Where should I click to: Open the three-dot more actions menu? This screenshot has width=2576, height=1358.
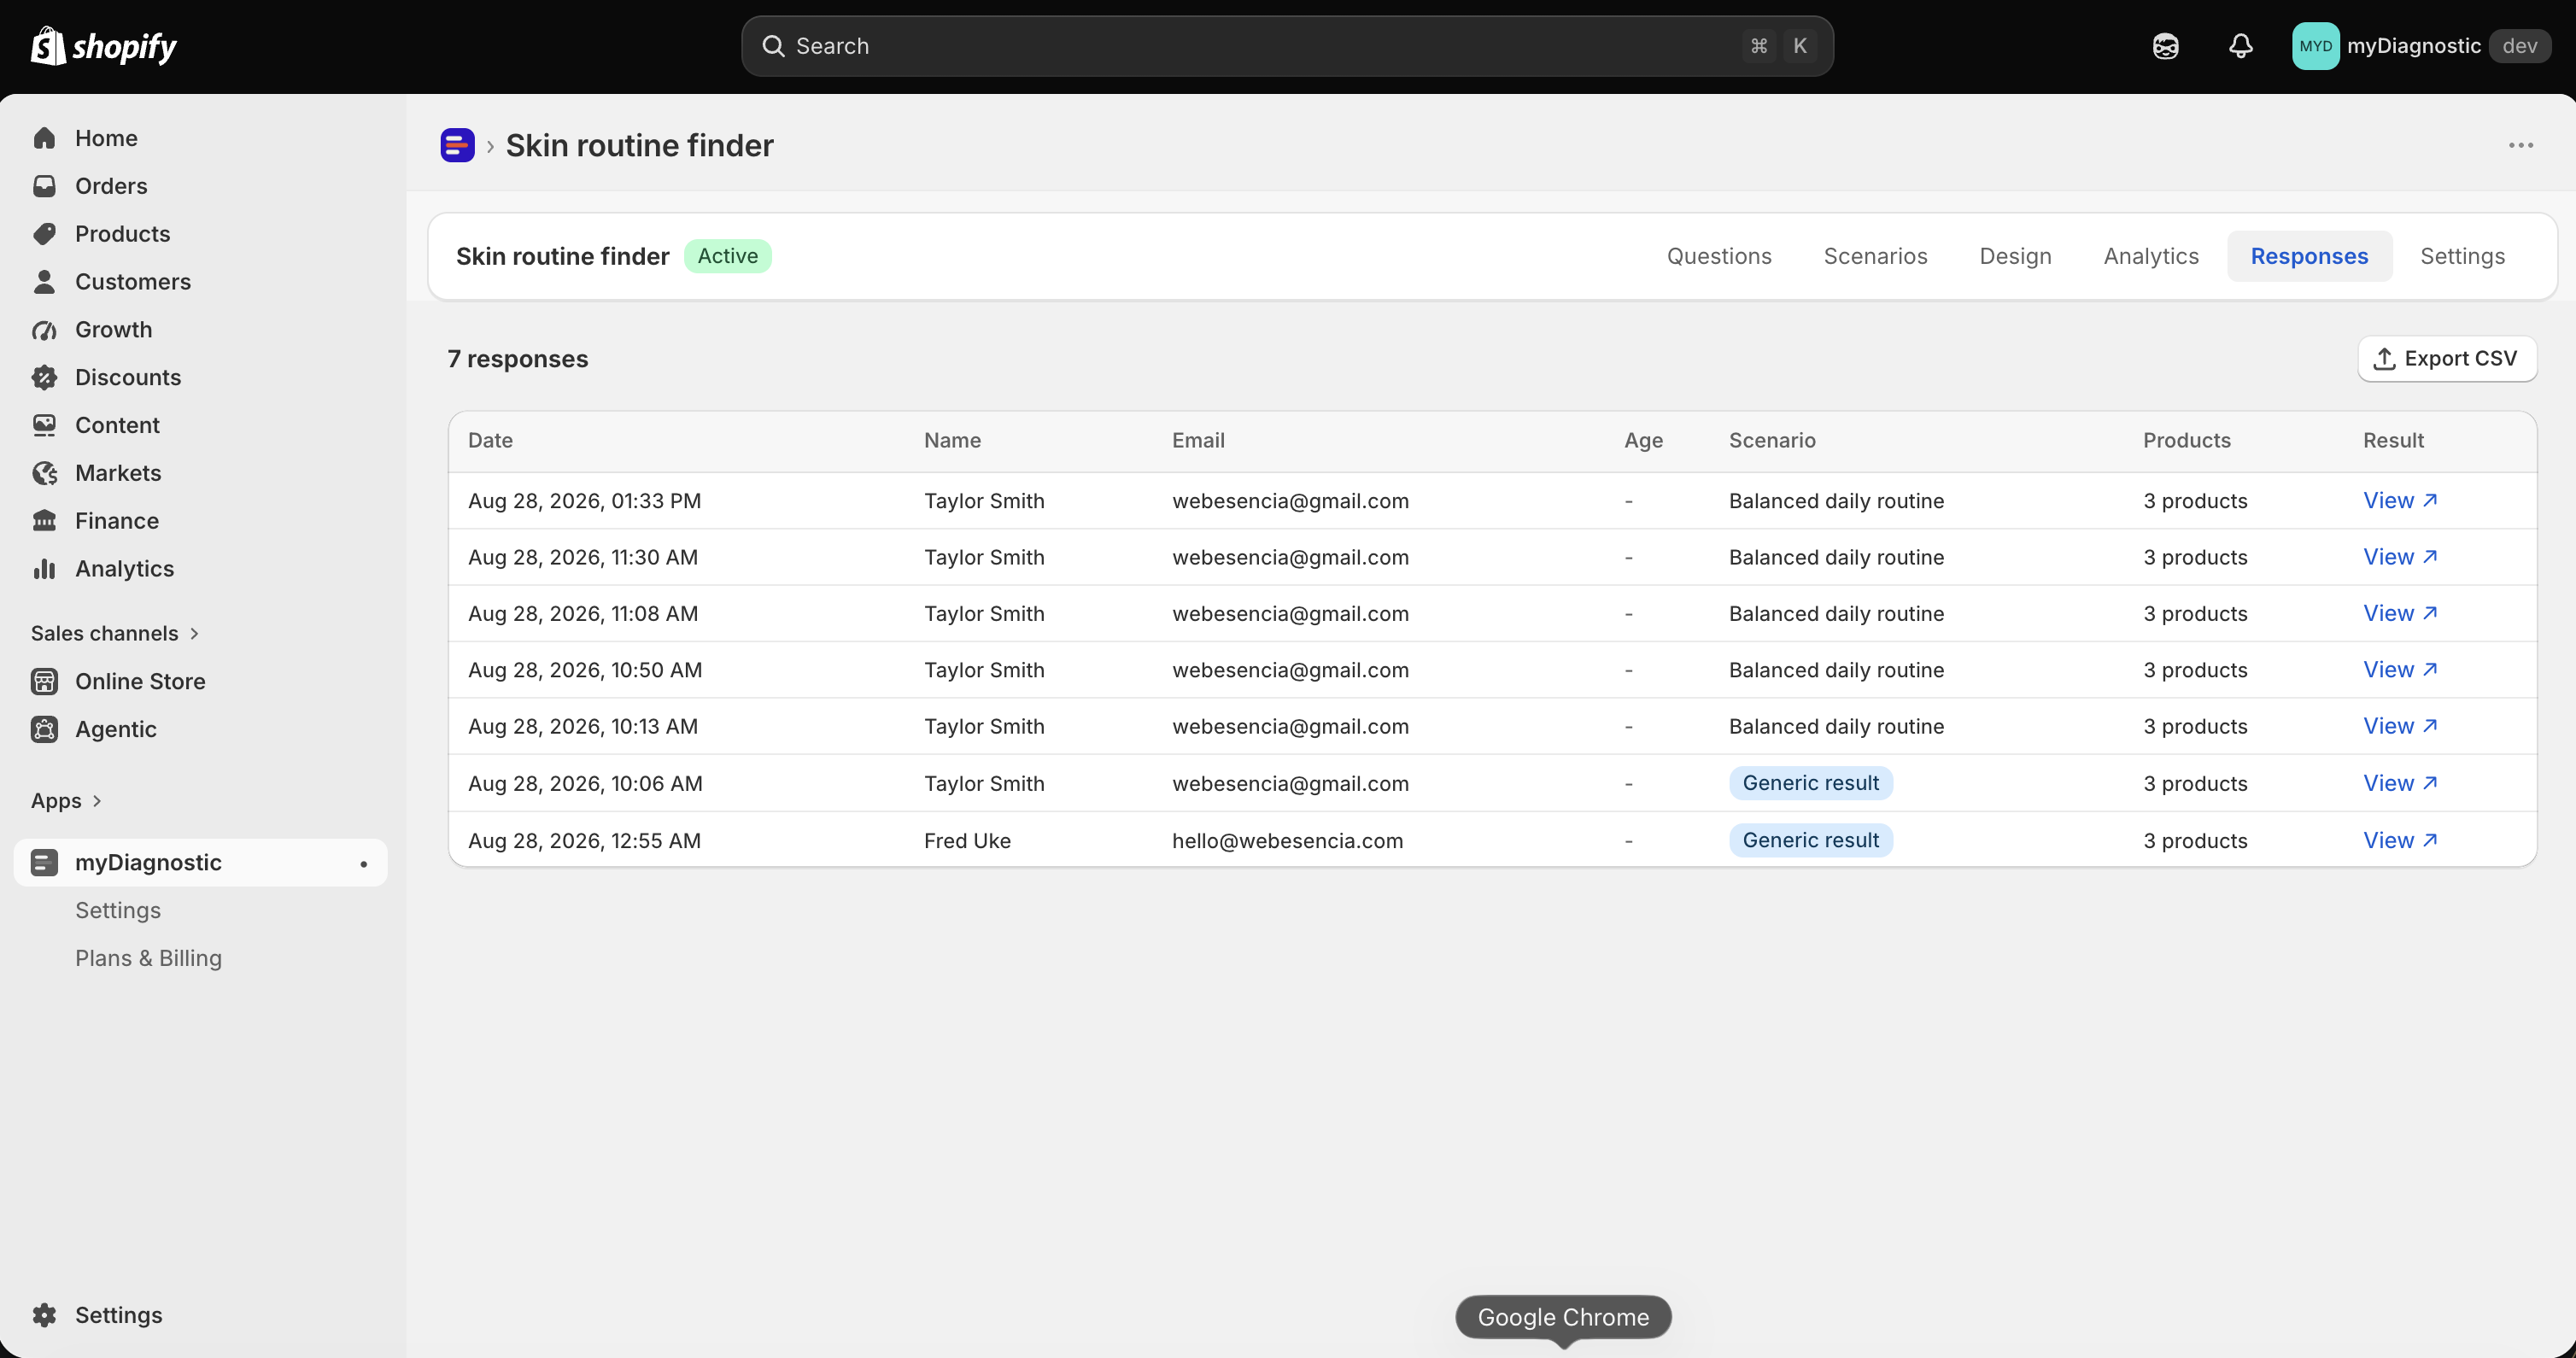click(x=2520, y=145)
